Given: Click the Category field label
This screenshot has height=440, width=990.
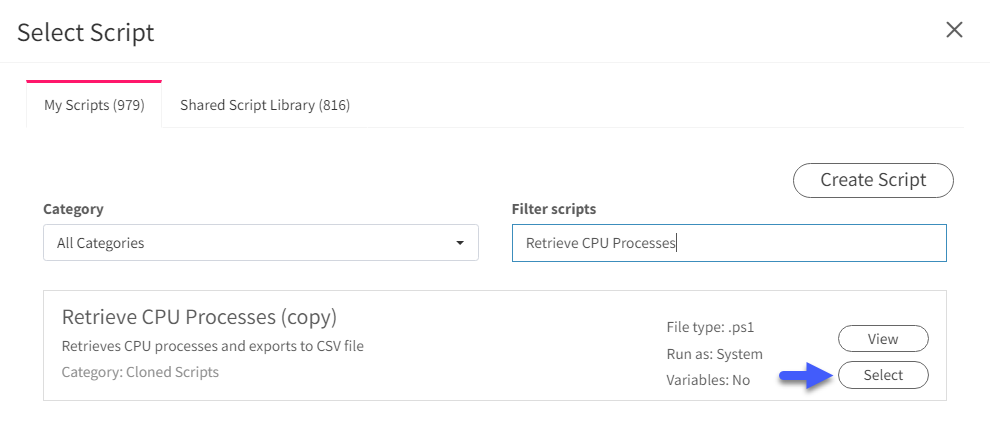Looking at the screenshot, I should [x=73, y=209].
